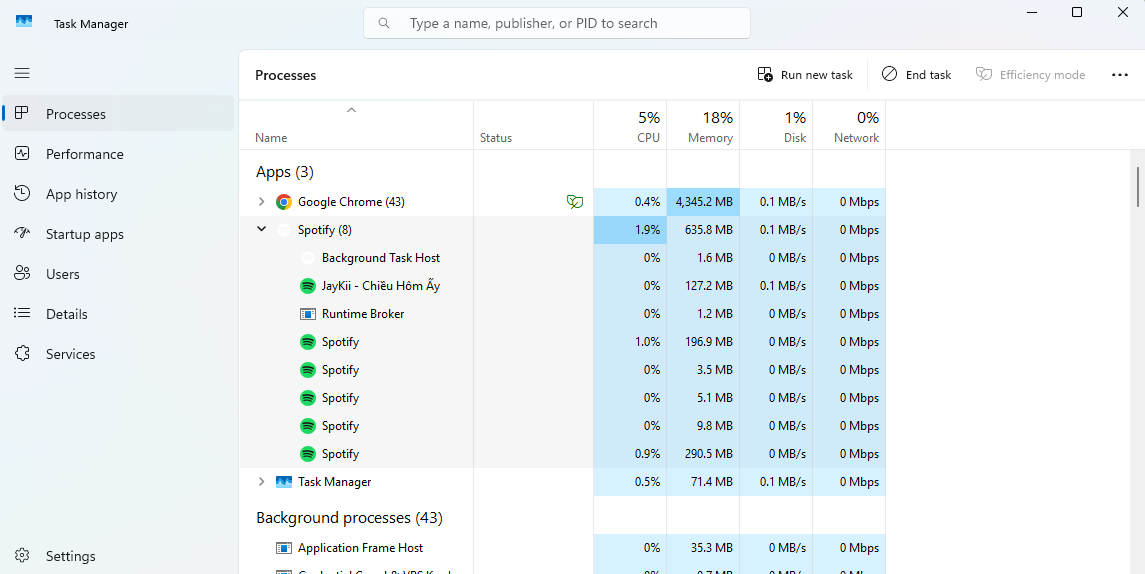Sort processes by Network column

pyautogui.click(x=849, y=125)
